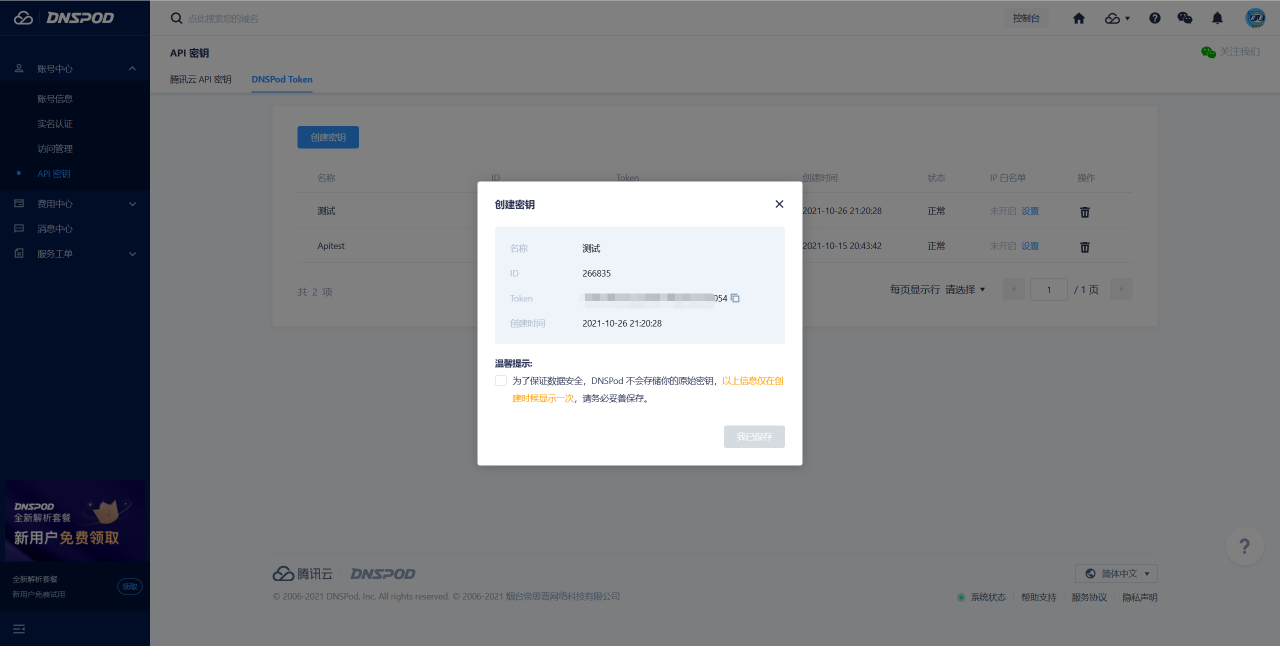The image size is (1280, 646).
Task: Open 访问管理 in sidebar
Action: (x=55, y=149)
